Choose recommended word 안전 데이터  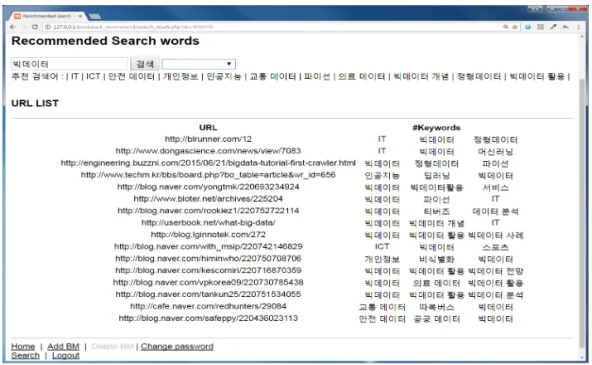pyautogui.click(x=131, y=76)
